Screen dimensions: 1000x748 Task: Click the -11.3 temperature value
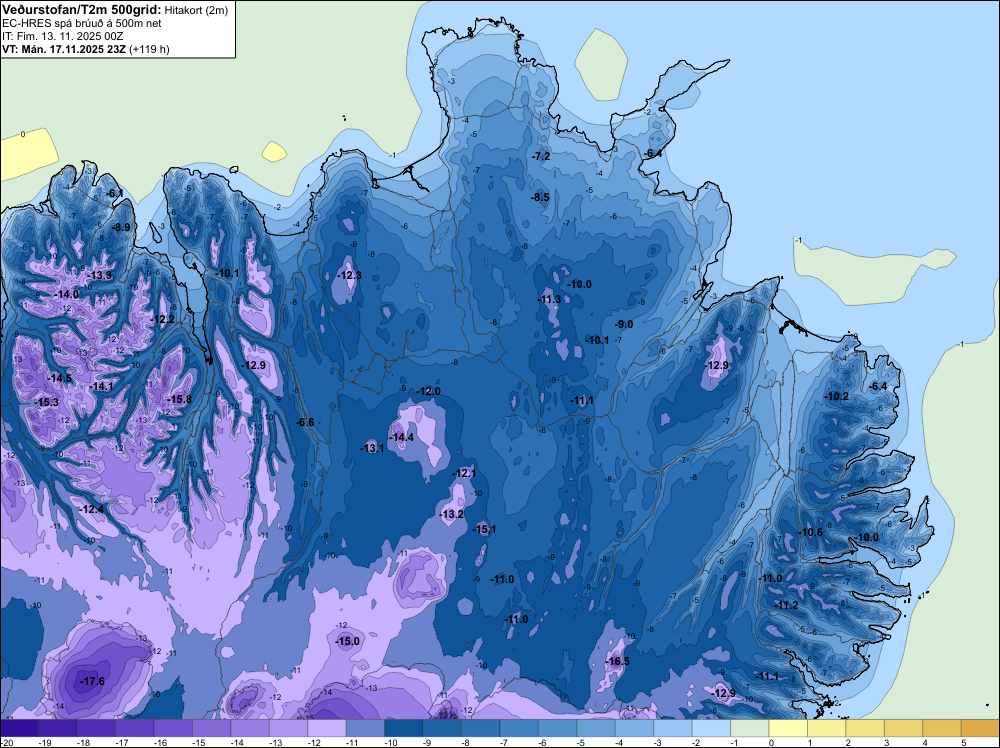550,299
